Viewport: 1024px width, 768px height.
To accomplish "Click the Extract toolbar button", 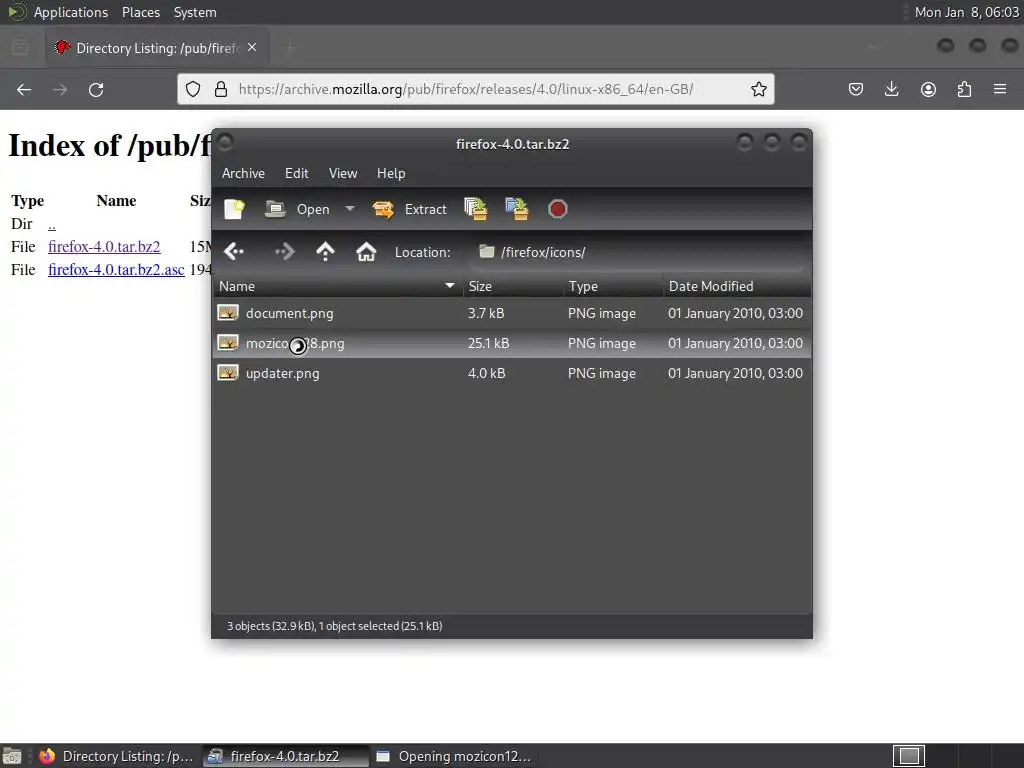I will pyautogui.click(x=409, y=209).
